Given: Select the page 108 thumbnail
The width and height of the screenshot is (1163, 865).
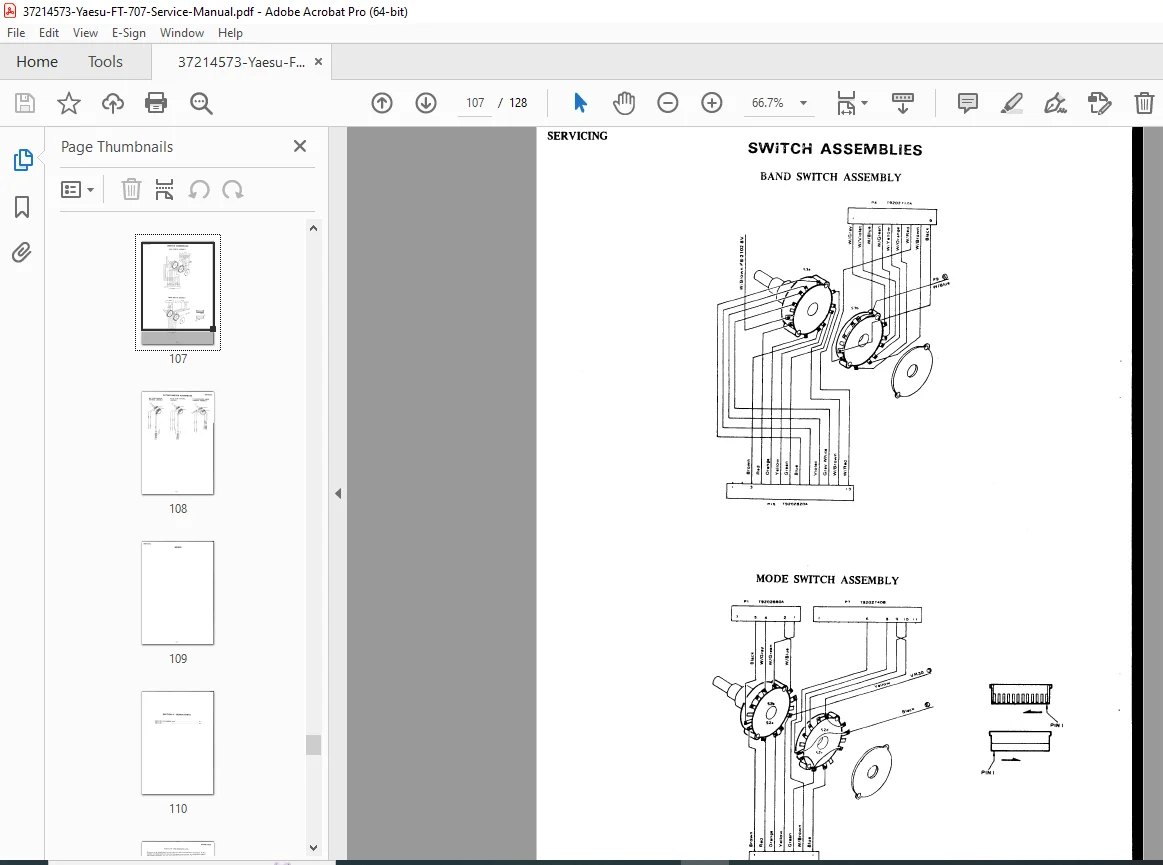Looking at the screenshot, I should (178, 443).
